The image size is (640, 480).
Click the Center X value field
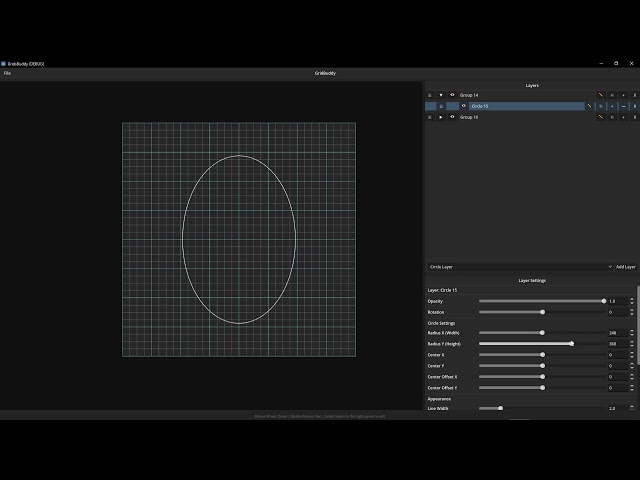(x=618, y=355)
